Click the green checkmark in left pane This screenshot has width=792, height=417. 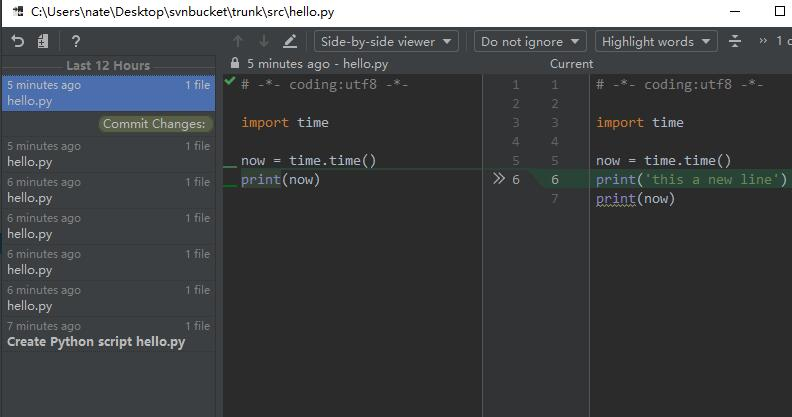point(231,80)
